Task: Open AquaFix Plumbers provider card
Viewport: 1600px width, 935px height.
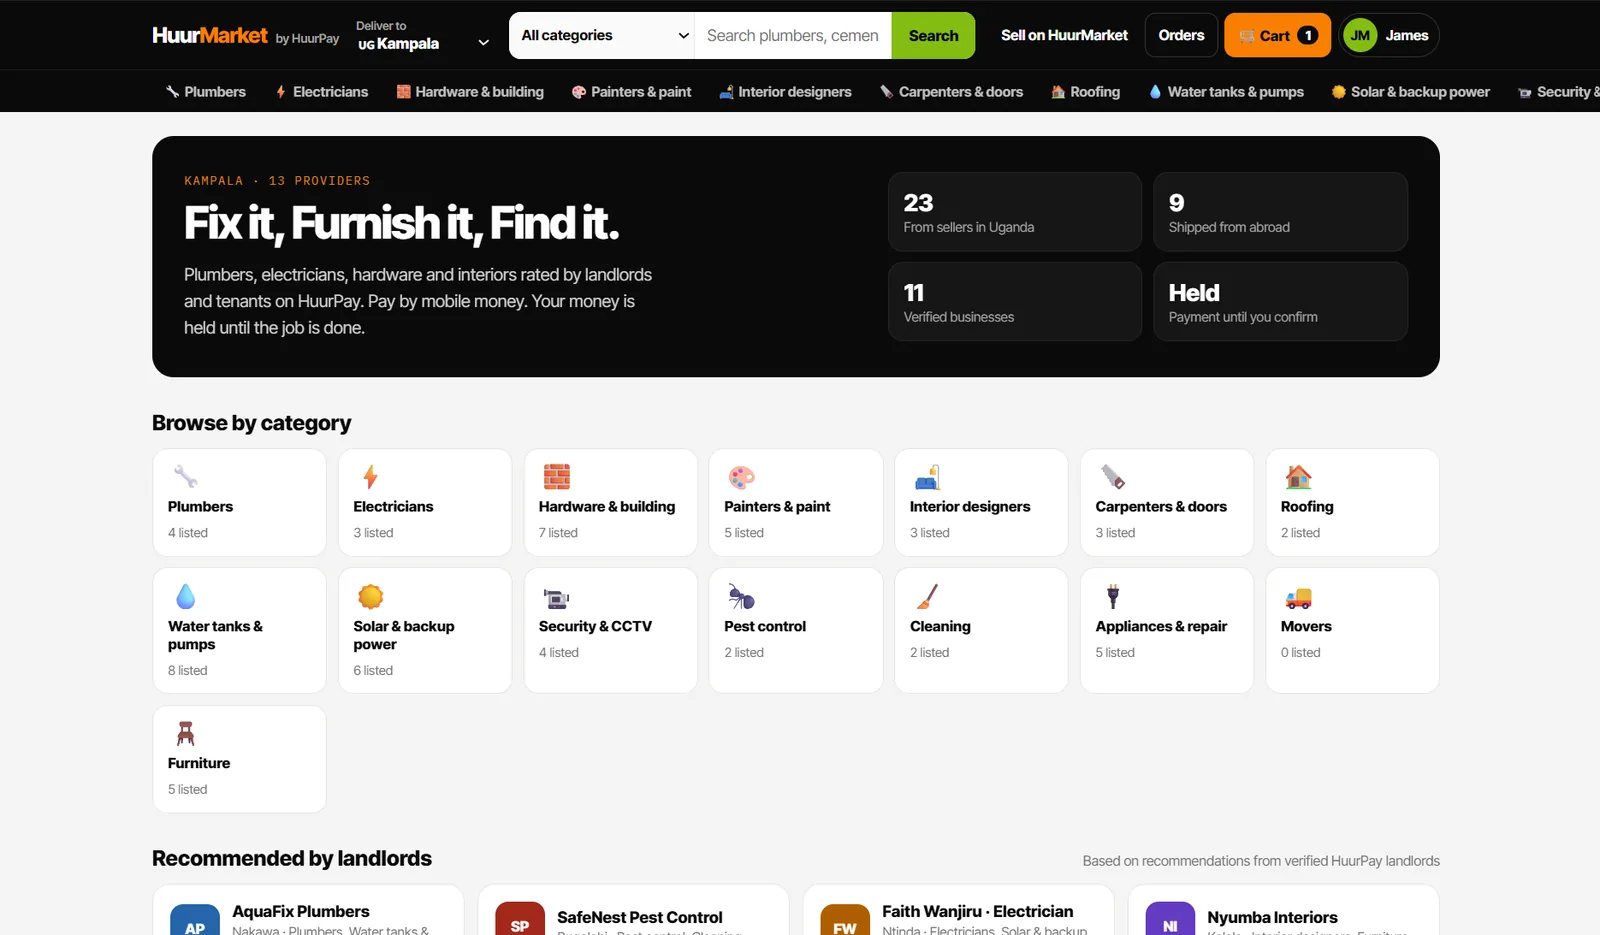Action: [308, 910]
